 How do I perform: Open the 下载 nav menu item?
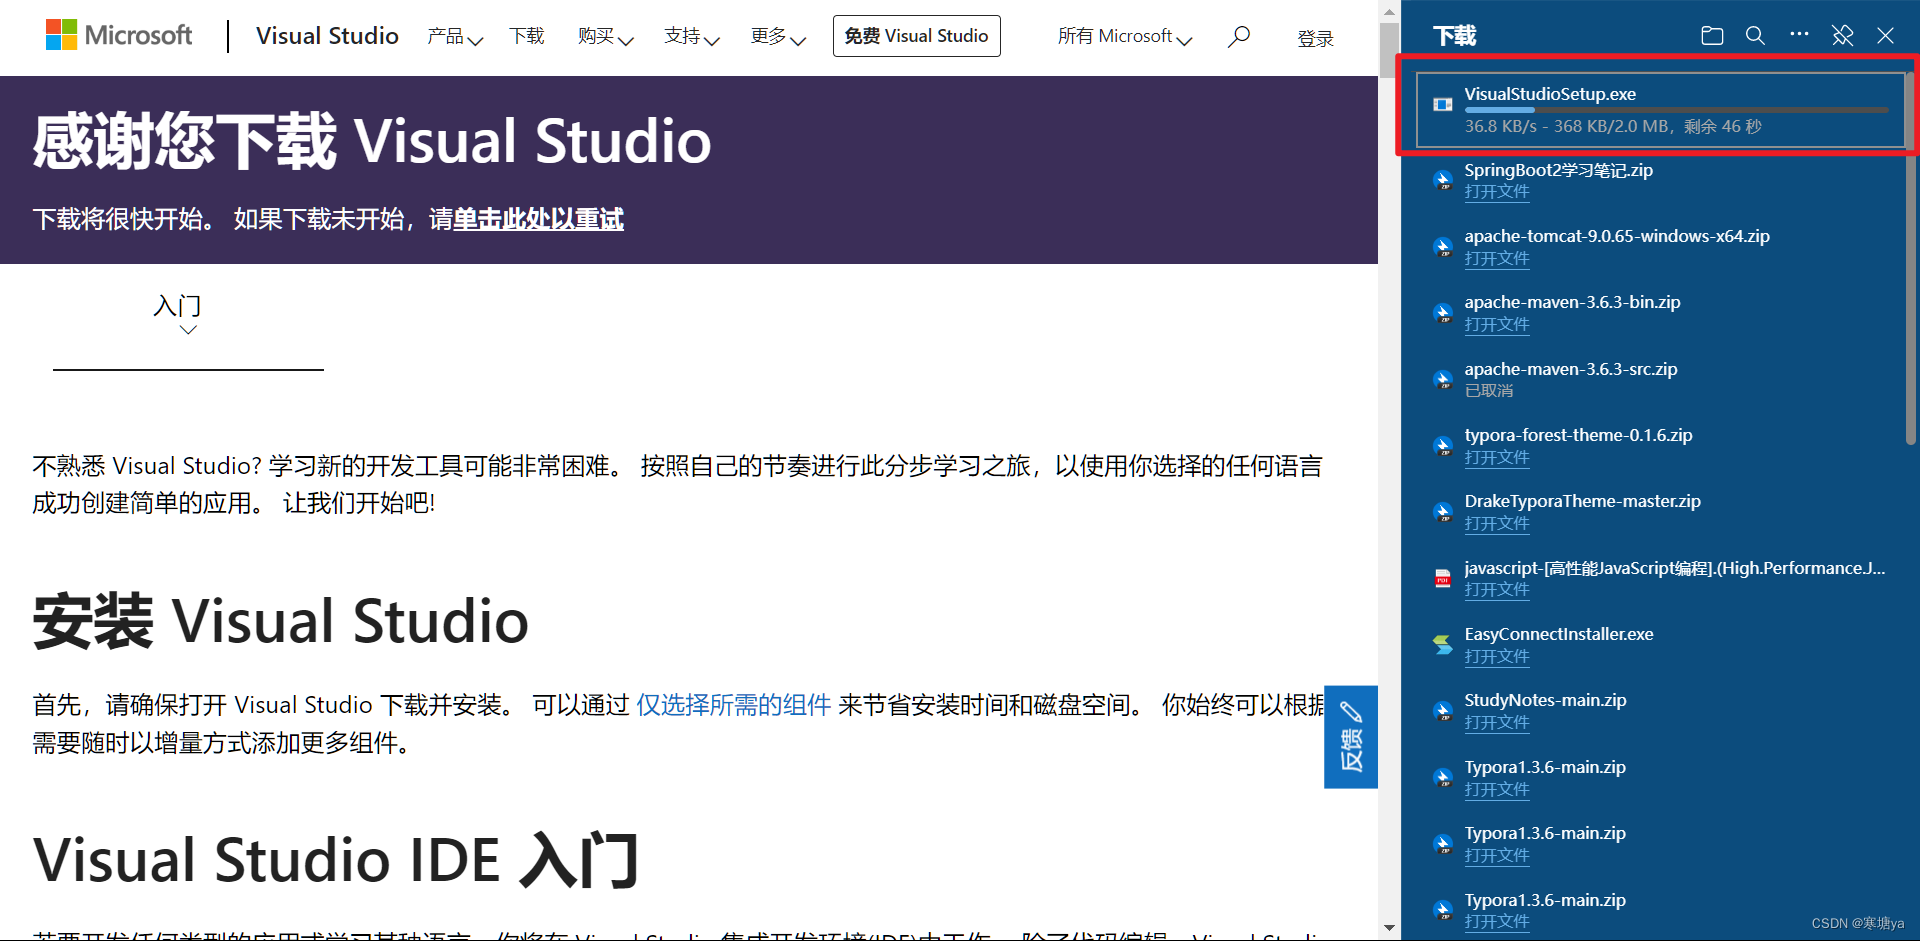coord(527,36)
